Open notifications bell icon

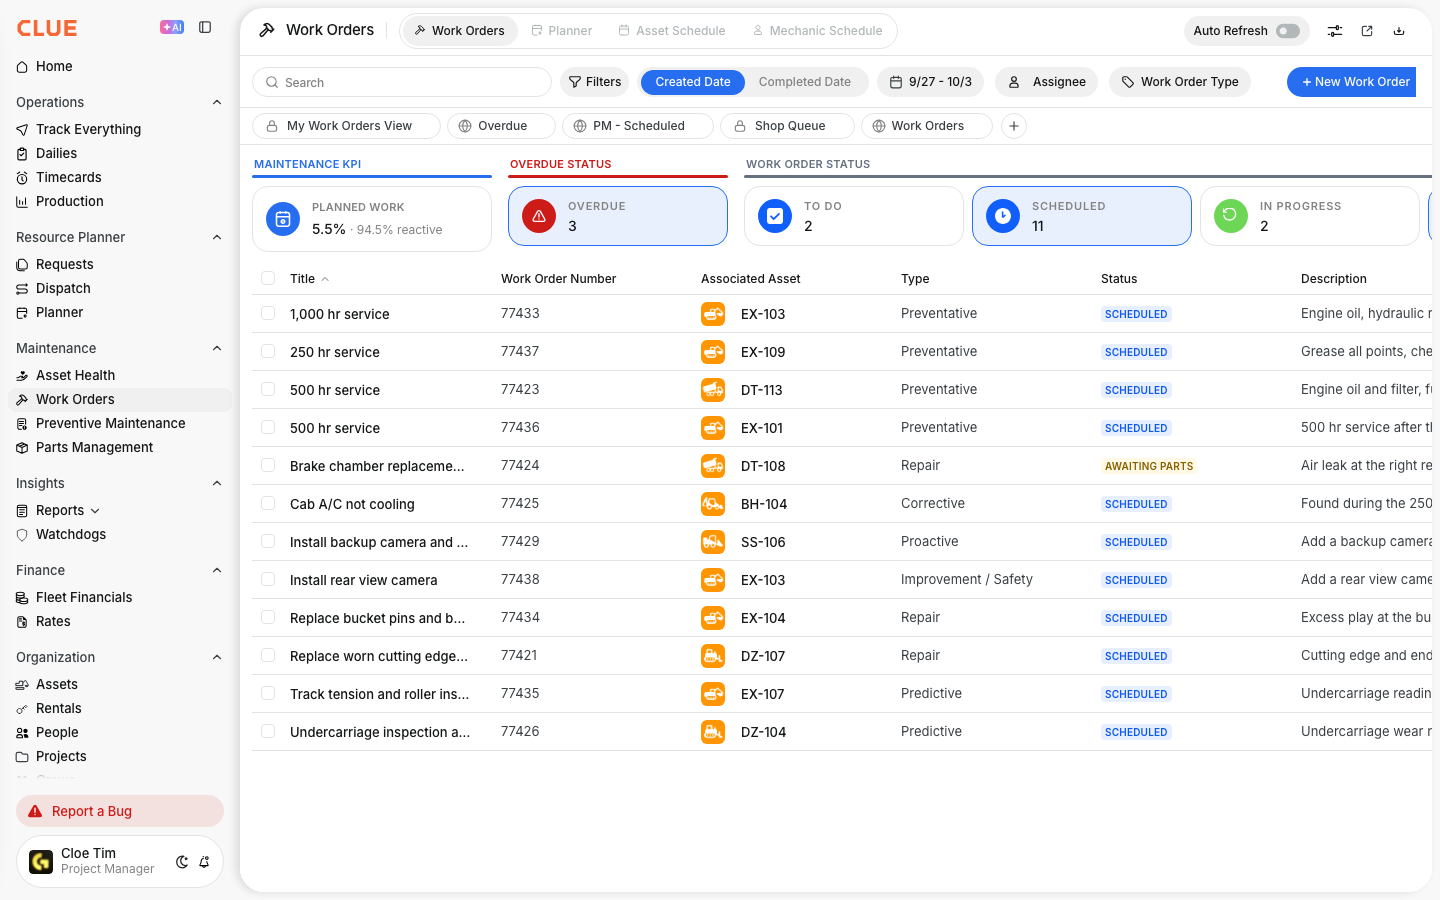point(204,862)
